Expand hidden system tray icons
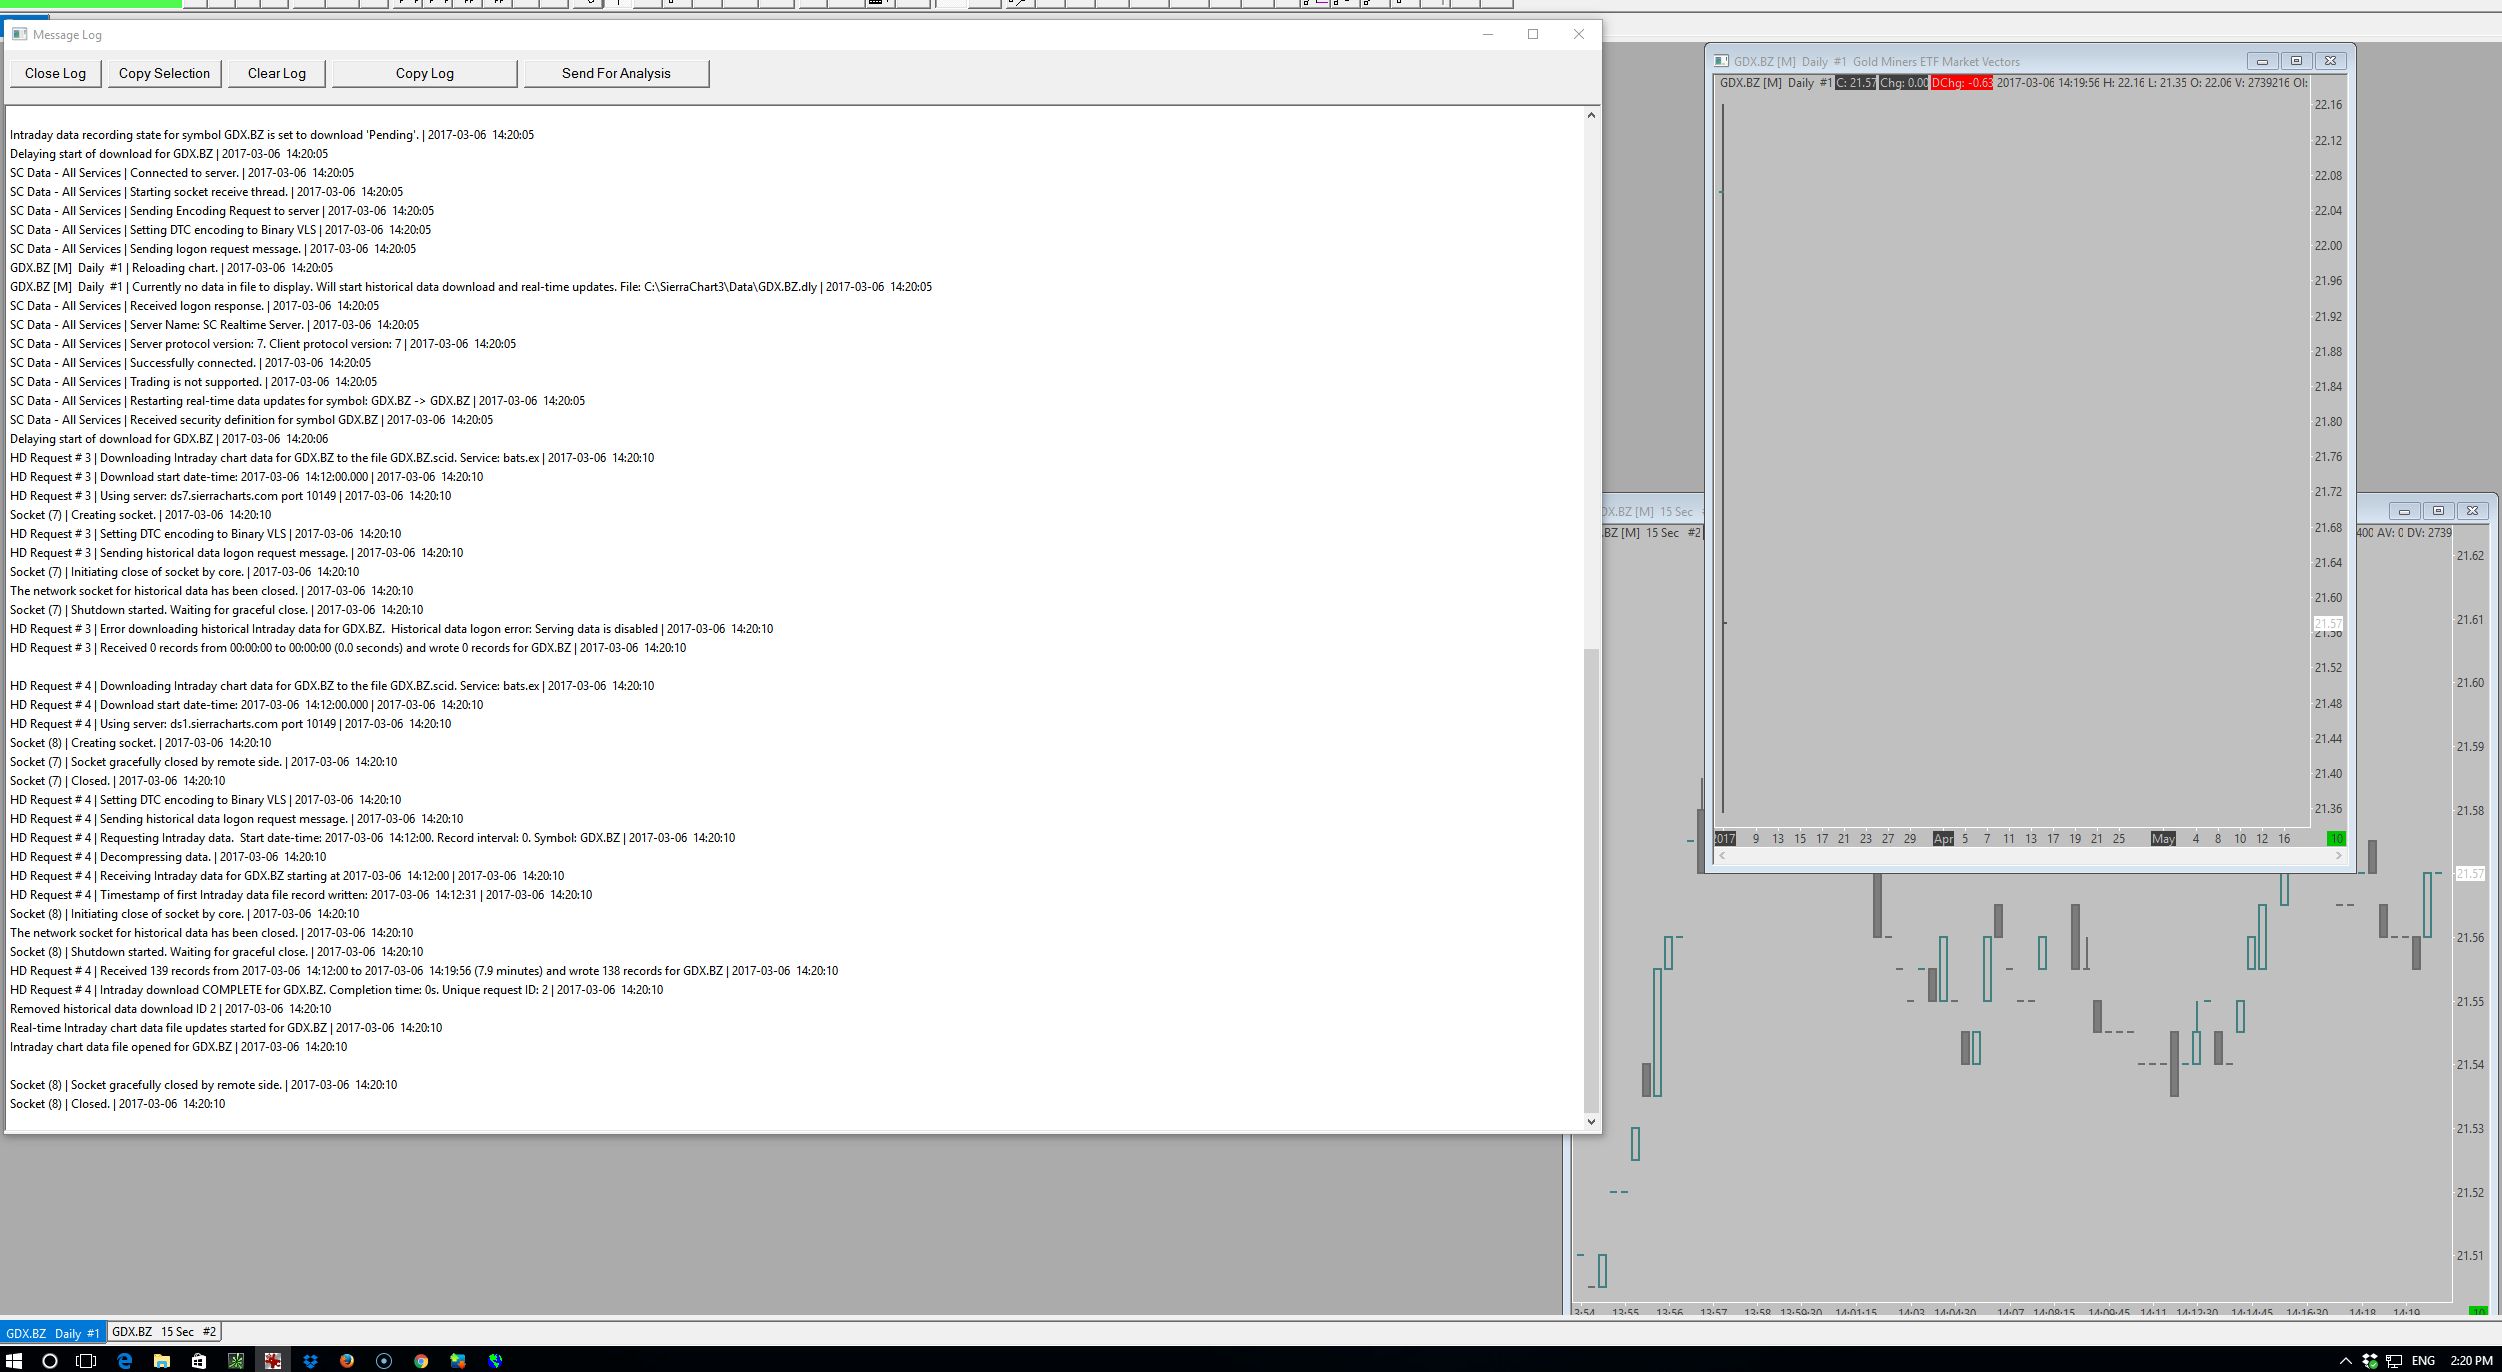This screenshot has height=1372, width=2502. [x=2345, y=1360]
